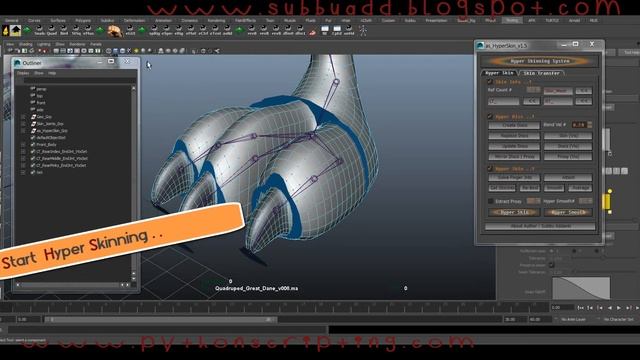Image resolution: width=640 pixels, height=360 pixels.
Task: Open the Display menu in Outliner
Action: click(22, 73)
